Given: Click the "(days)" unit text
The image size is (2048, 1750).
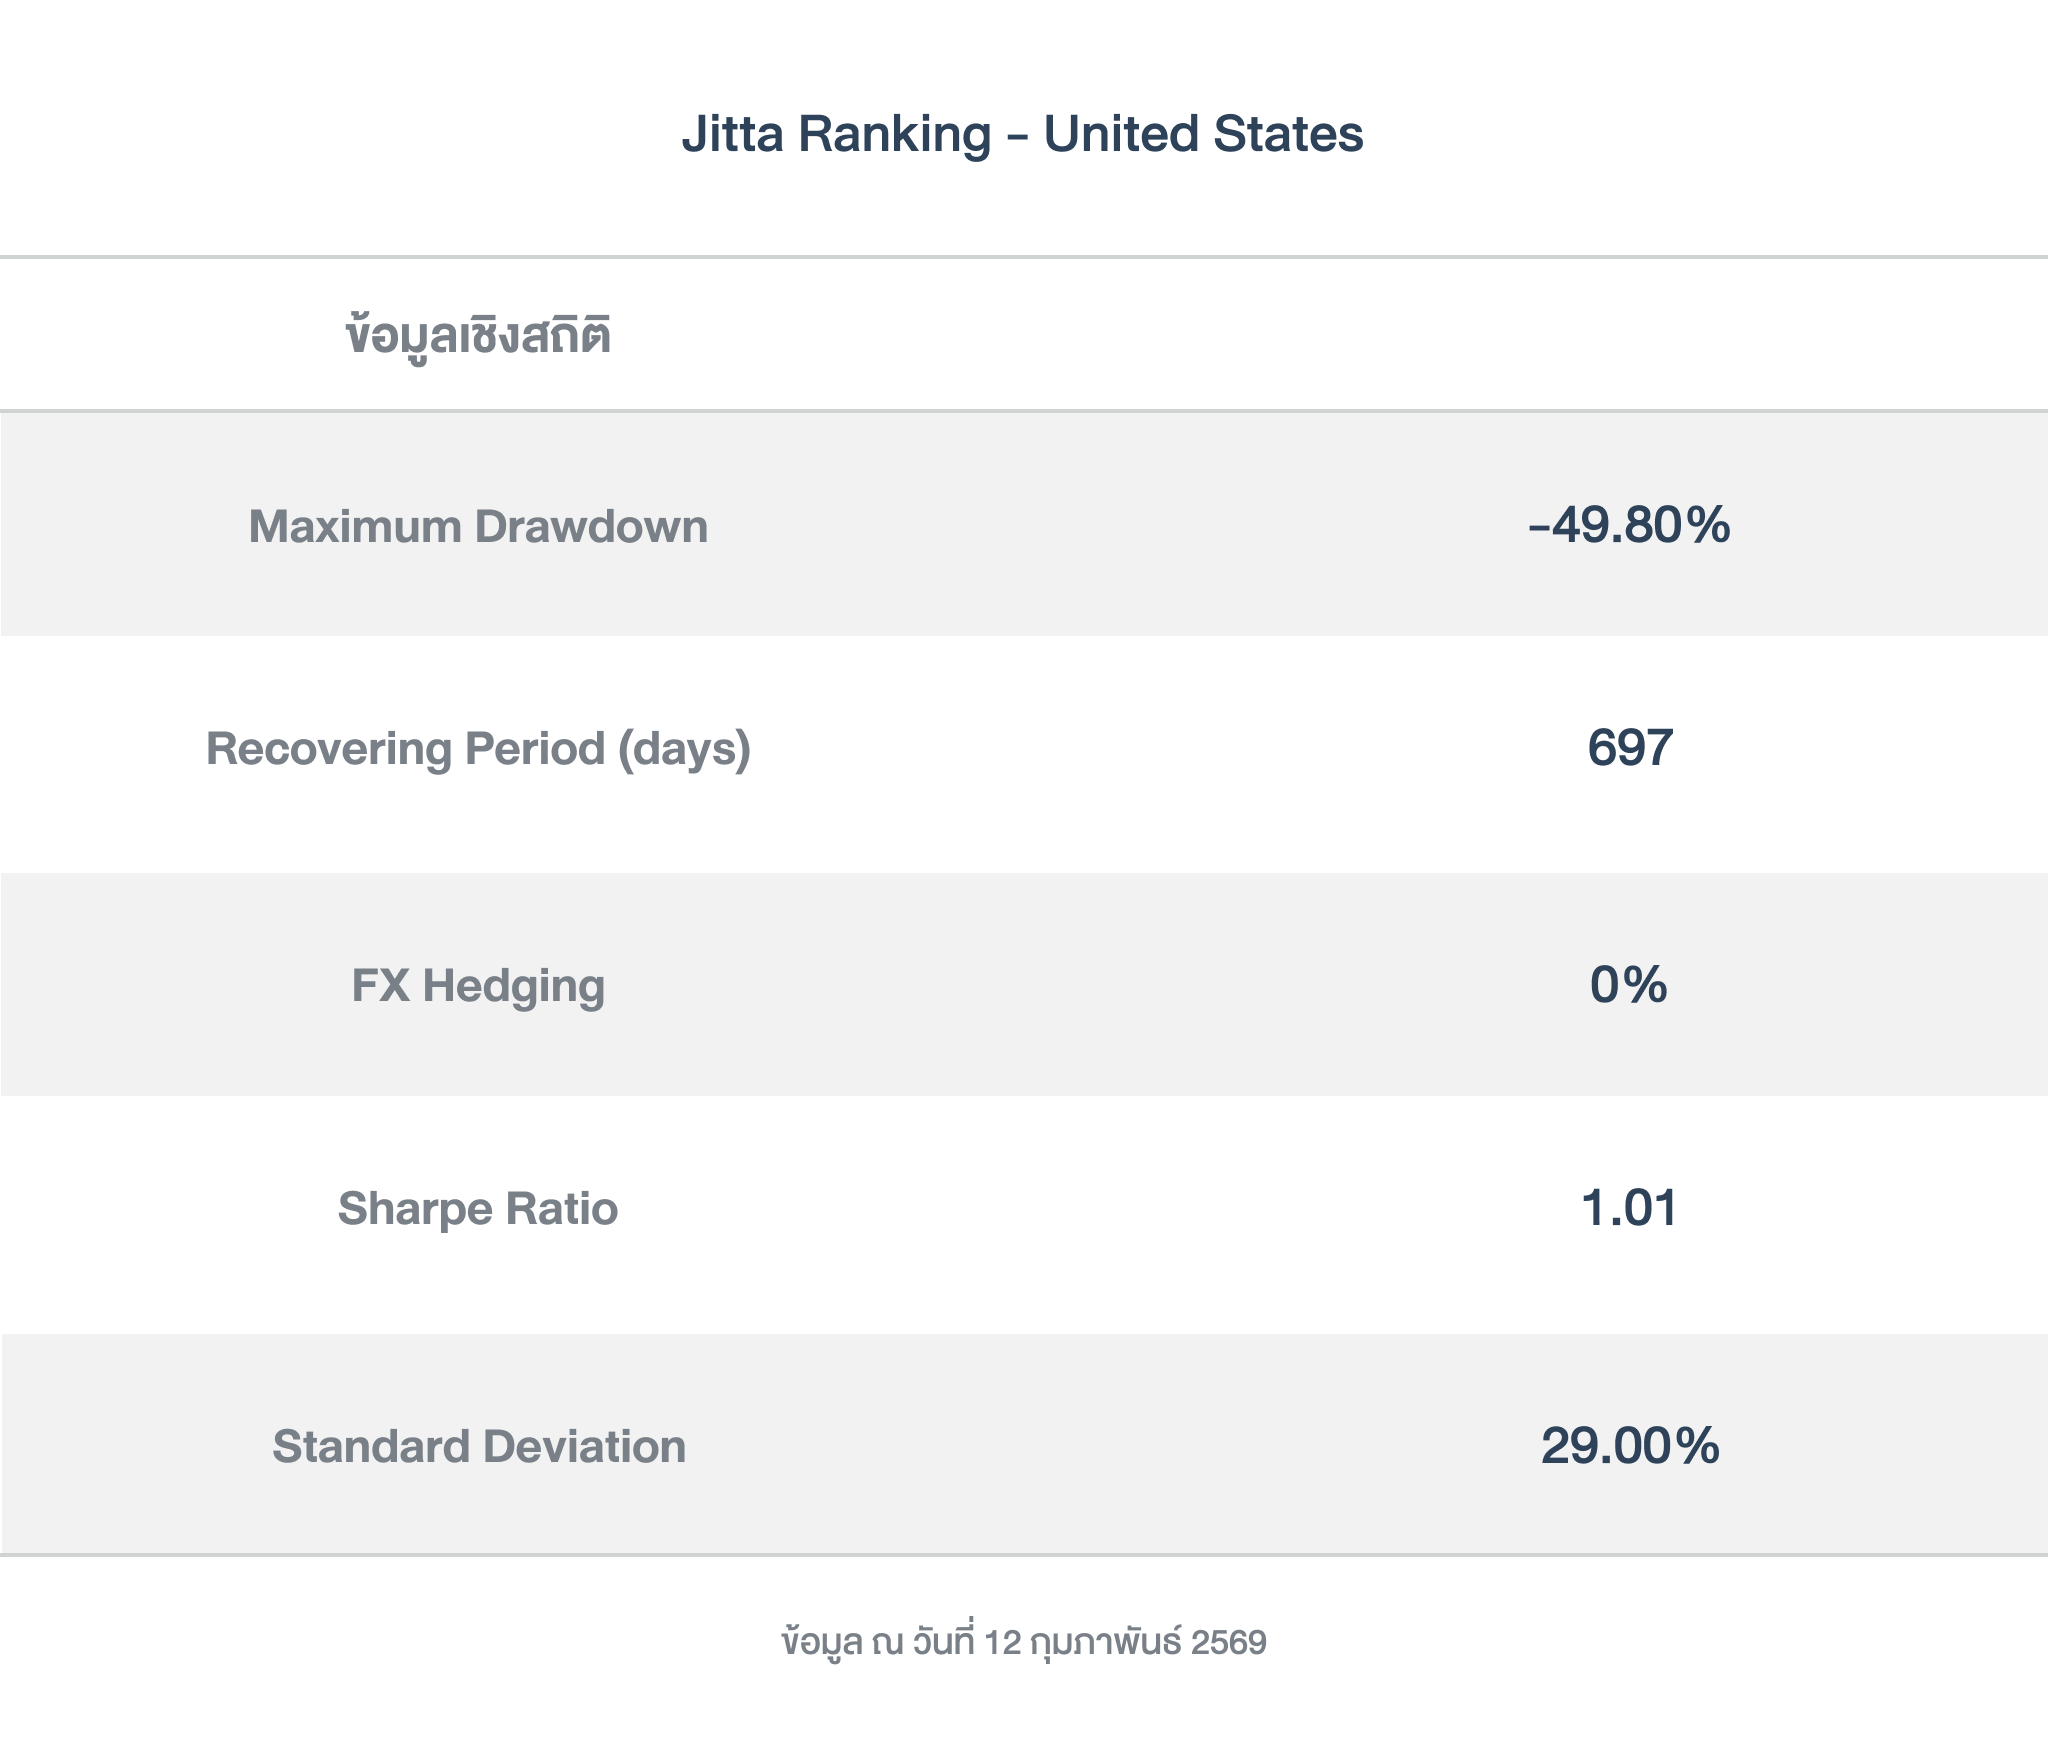Looking at the screenshot, I should click(x=684, y=749).
